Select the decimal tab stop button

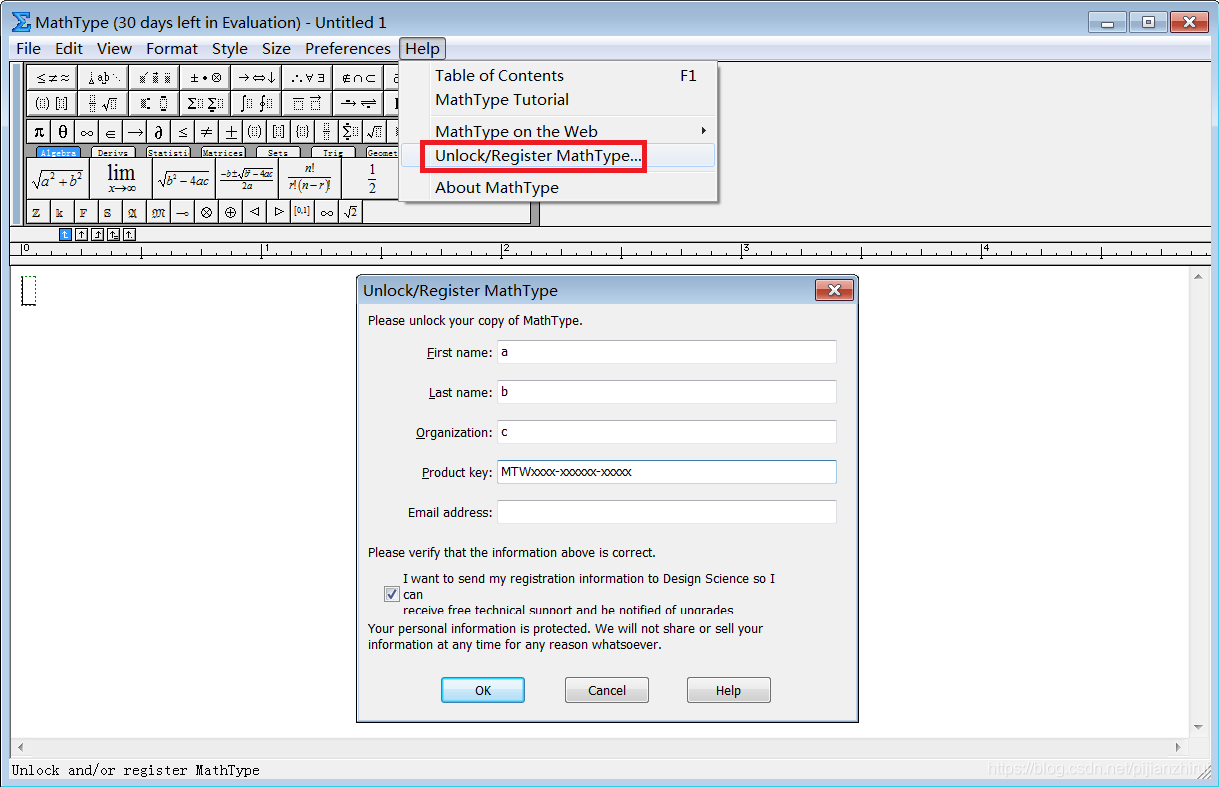[x=130, y=234]
